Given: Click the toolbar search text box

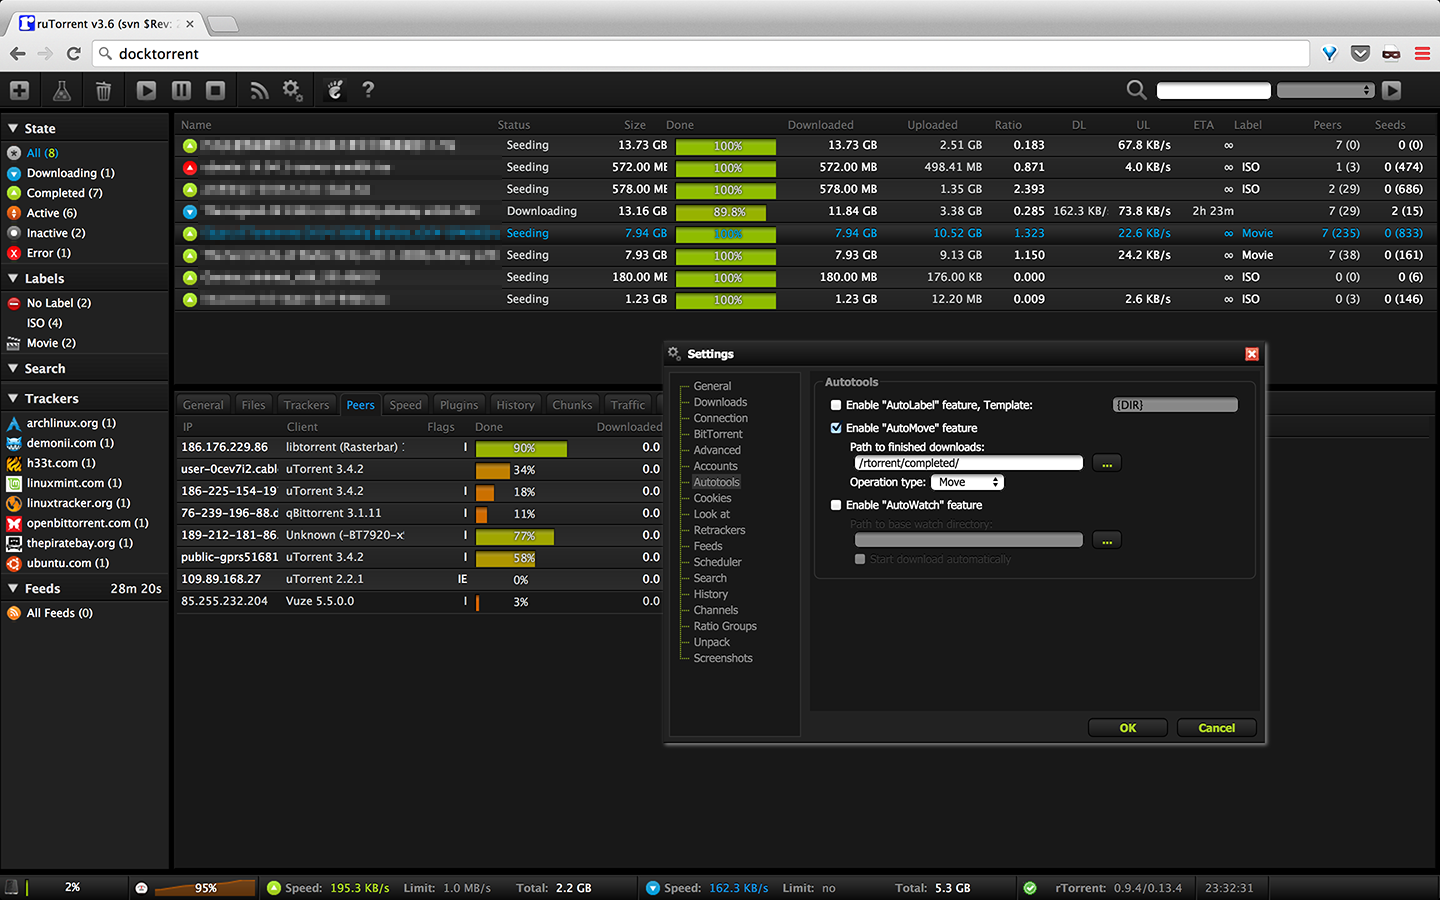Looking at the screenshot, I should (1213, 90).
